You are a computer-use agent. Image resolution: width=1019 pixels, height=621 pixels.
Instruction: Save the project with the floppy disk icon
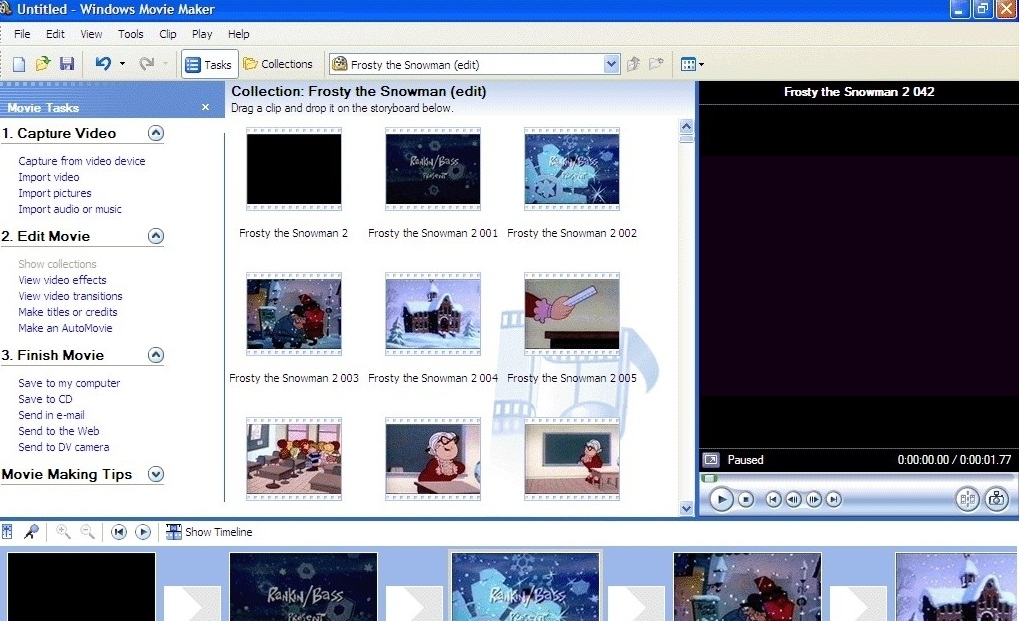pos(66,64)
